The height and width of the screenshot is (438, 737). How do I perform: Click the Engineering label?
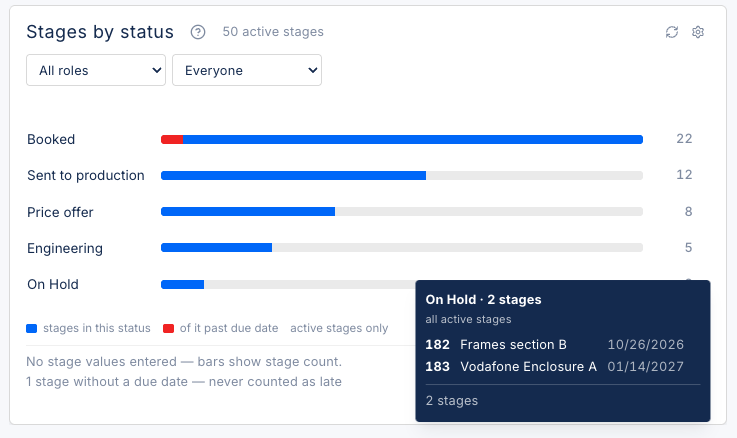[x=65, y=248]
